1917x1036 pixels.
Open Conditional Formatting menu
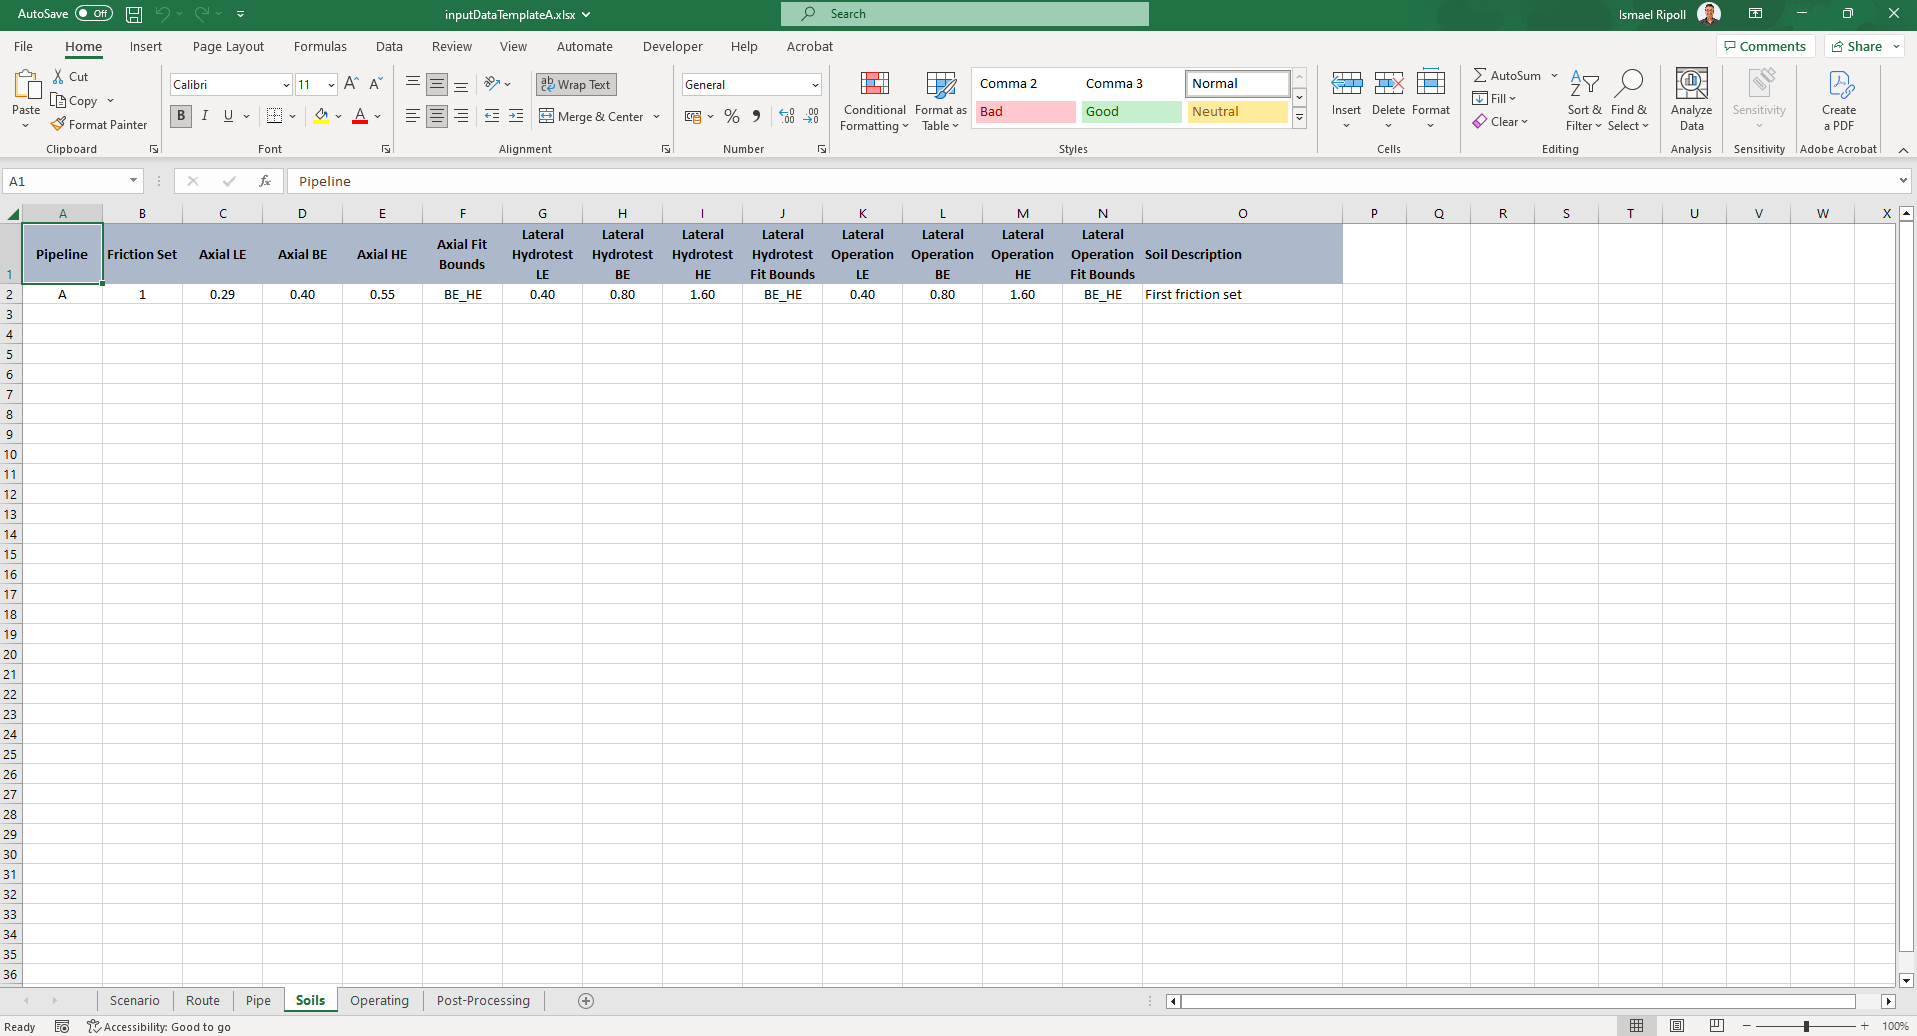pos(874,101)
